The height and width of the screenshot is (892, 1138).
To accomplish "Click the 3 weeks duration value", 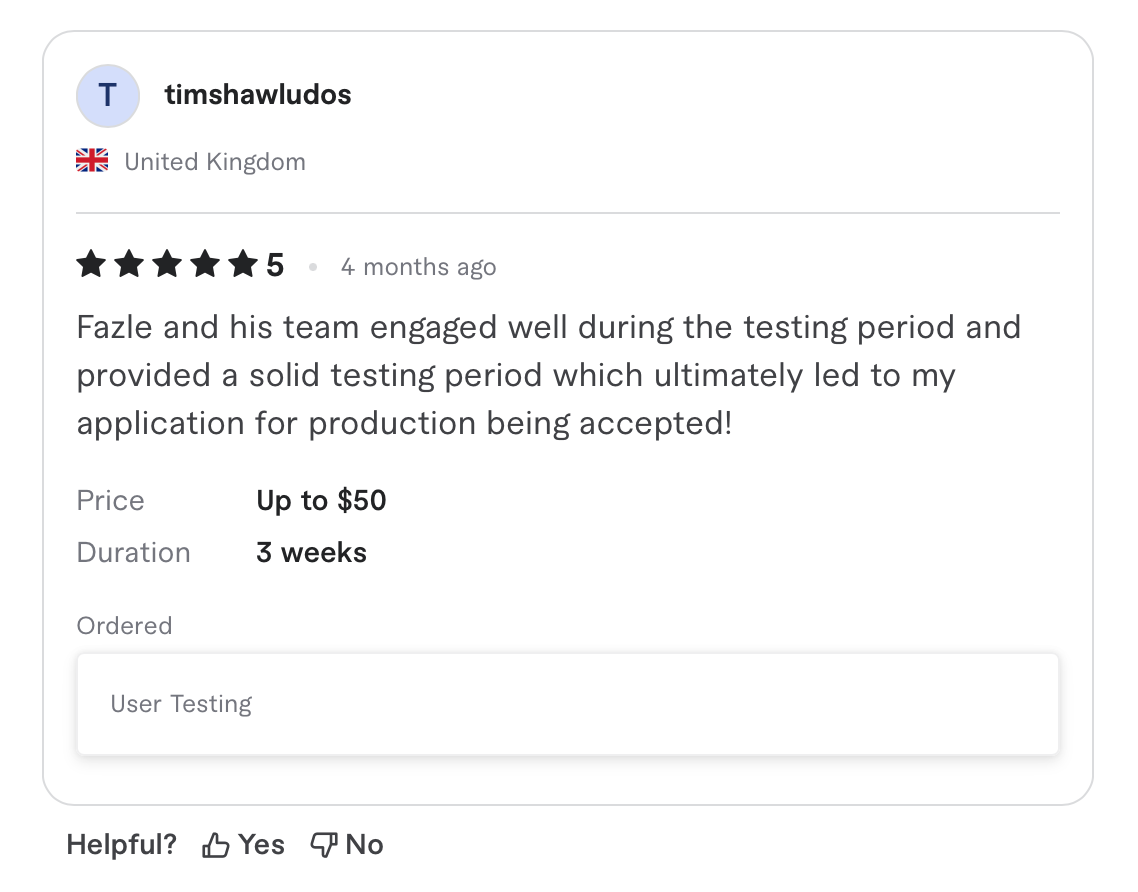I will point(311,552).
